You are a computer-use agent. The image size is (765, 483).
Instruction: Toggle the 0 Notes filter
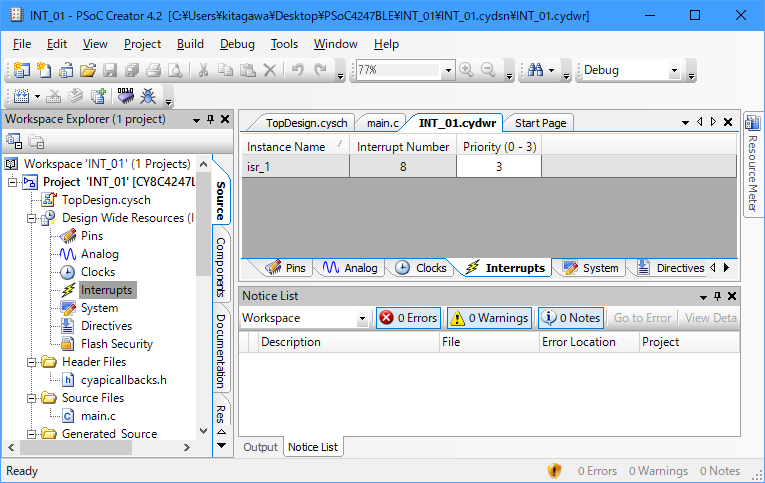coord(570,318)
